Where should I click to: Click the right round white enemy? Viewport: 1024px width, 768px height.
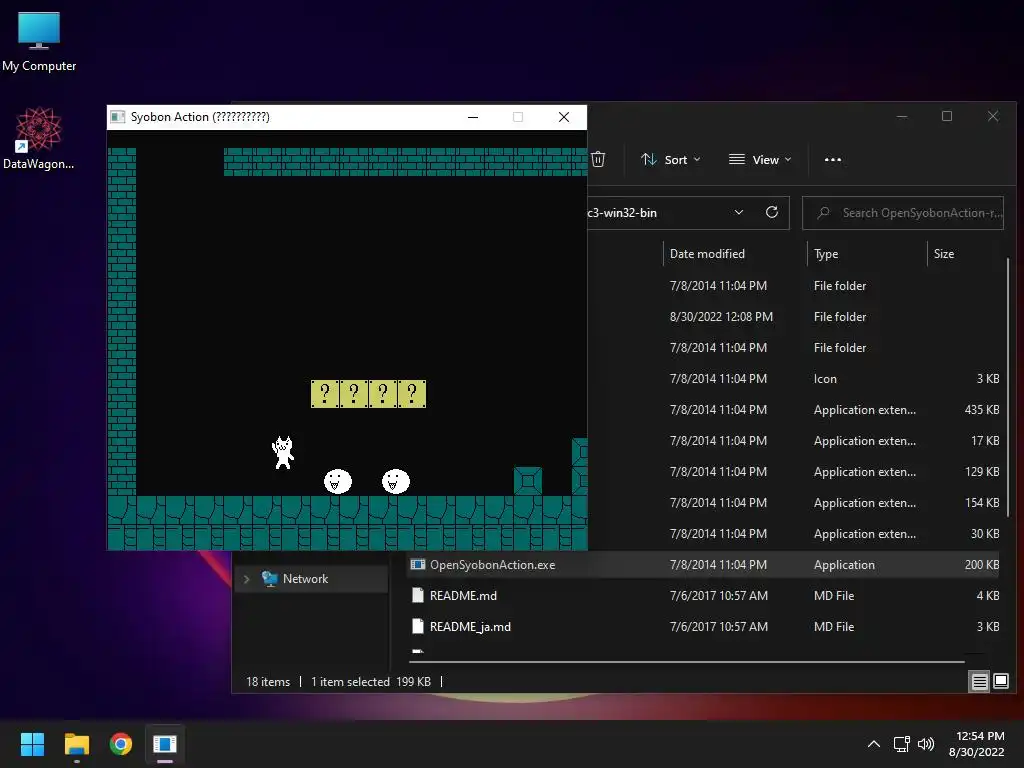396,481
